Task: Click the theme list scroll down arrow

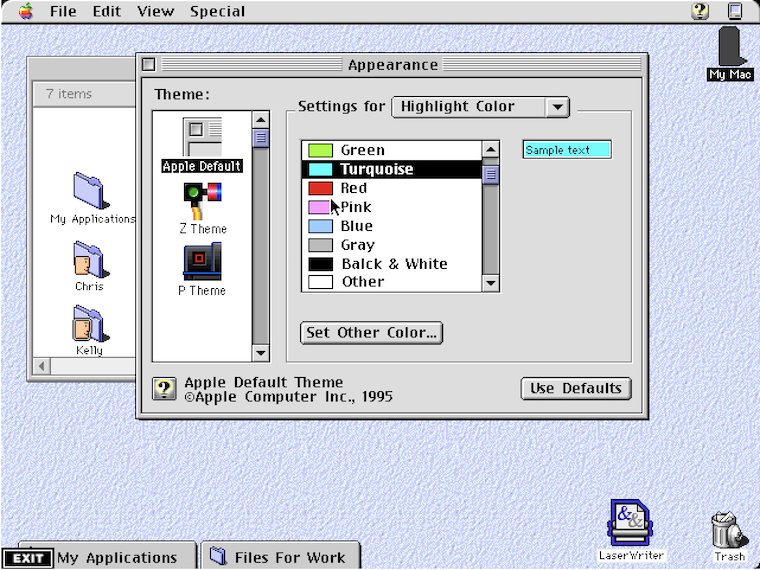Action: tap(261, 353)
